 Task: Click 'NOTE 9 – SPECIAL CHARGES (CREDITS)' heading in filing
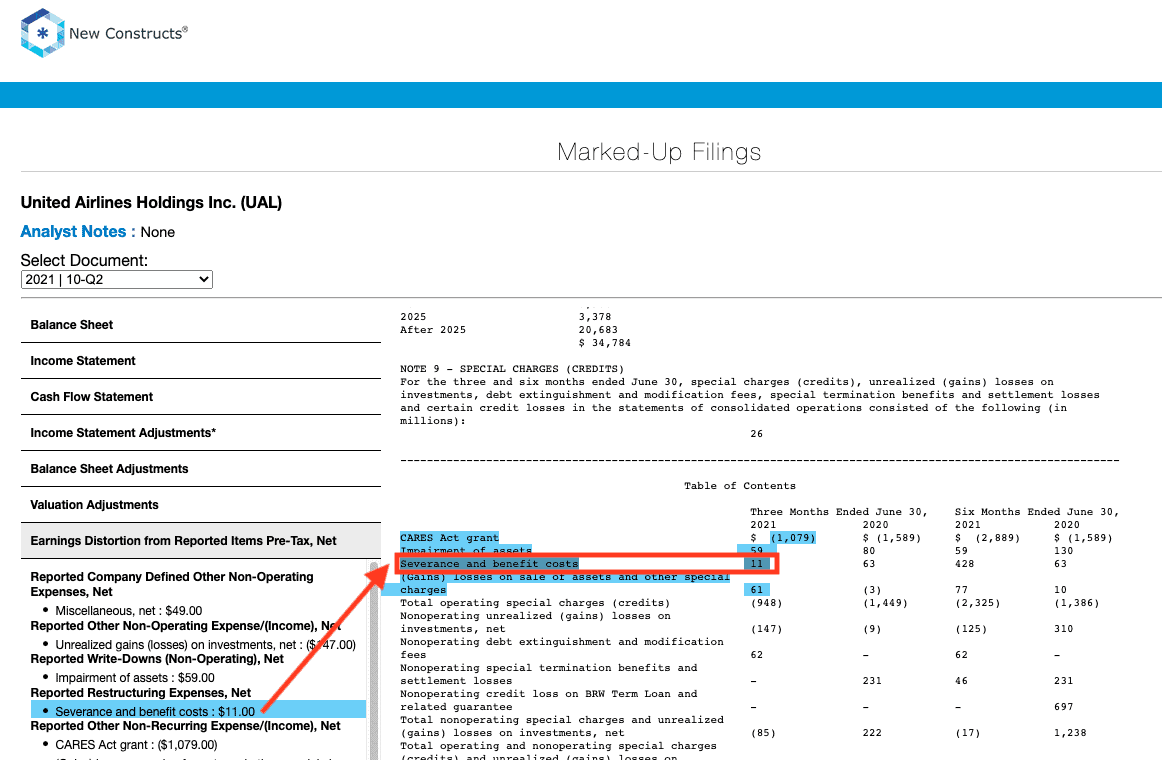(512, 369)
